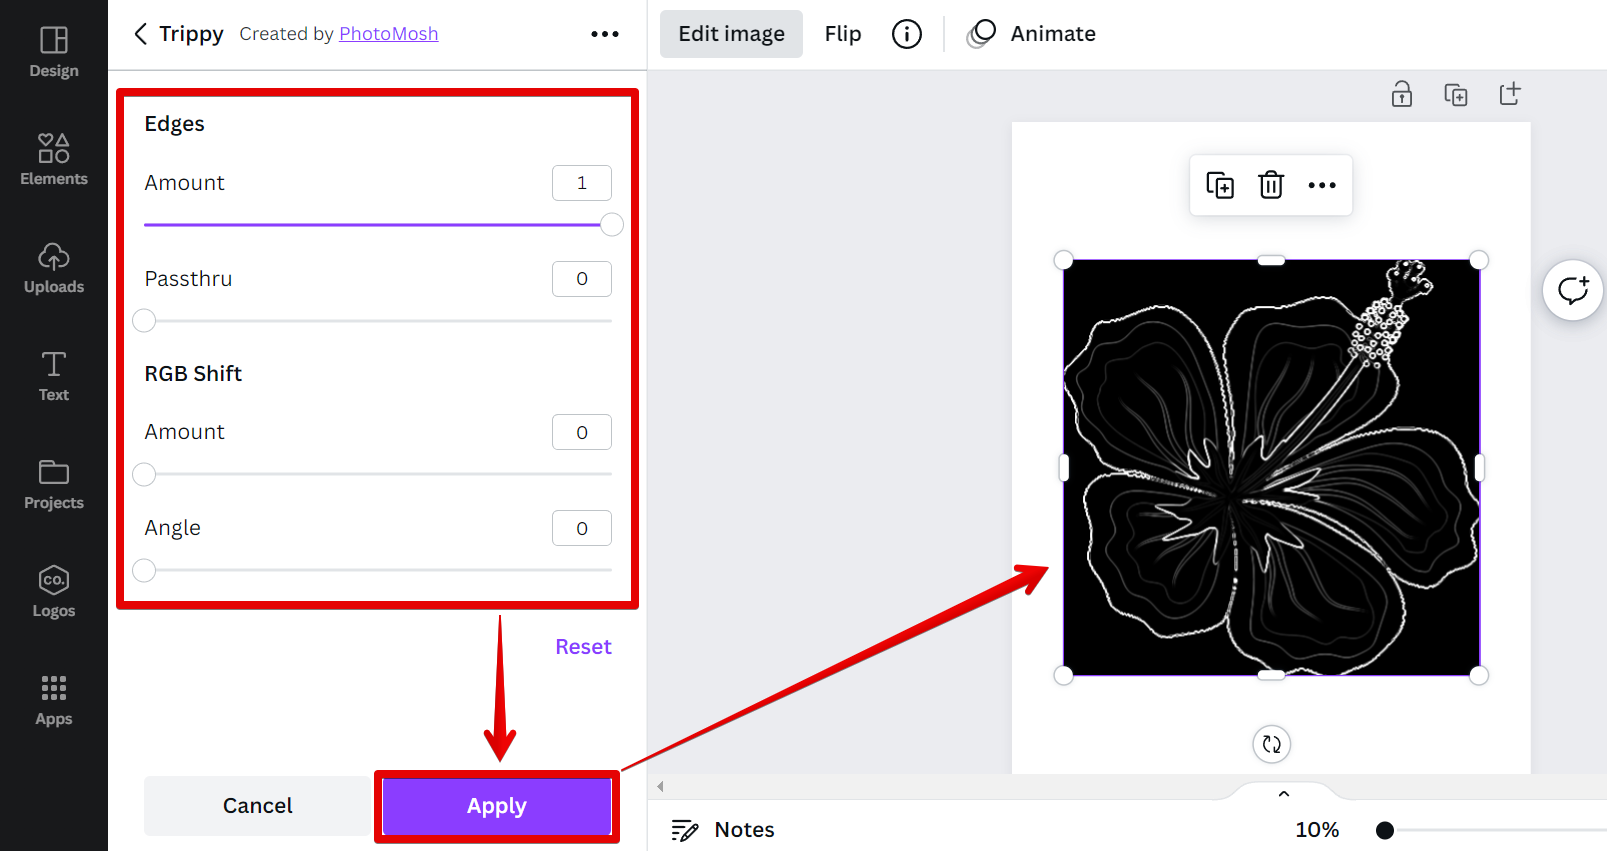Viewport: 1607px width, 851px height.
Task: Go back from the Trippy panel
Action: pos(141,34)
